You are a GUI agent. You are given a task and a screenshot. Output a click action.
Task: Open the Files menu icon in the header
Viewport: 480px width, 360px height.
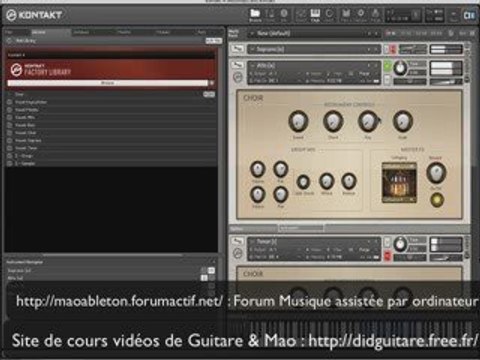(x=346, y=15)
